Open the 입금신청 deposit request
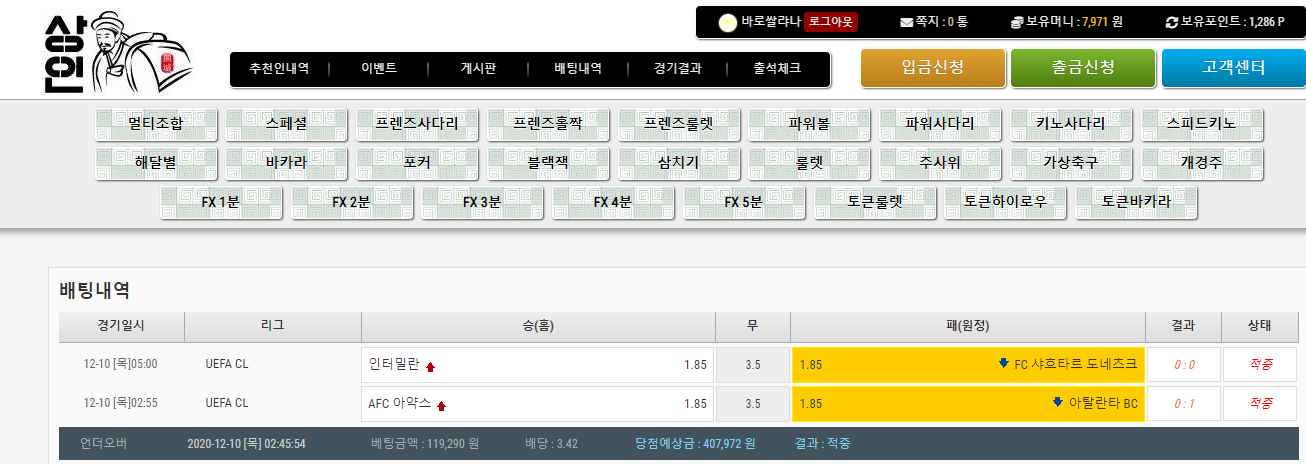The image size is (1306, 464). tap(932, 68)
